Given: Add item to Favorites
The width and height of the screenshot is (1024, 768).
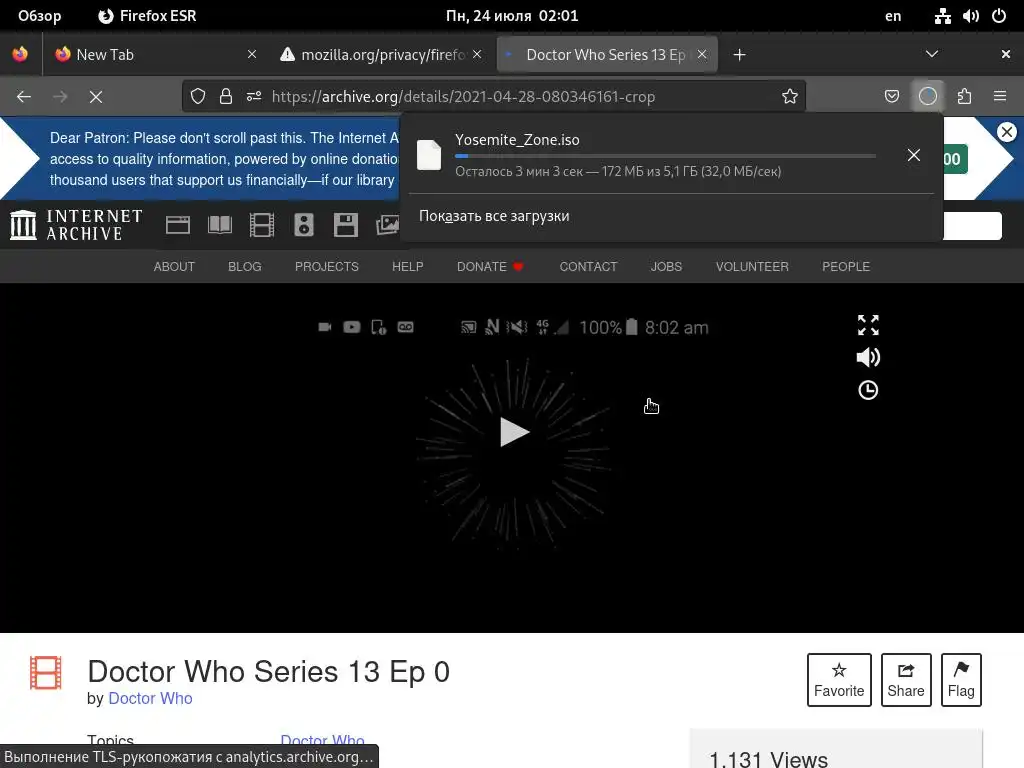Looking at the screenshot, I should click(839, 680).
